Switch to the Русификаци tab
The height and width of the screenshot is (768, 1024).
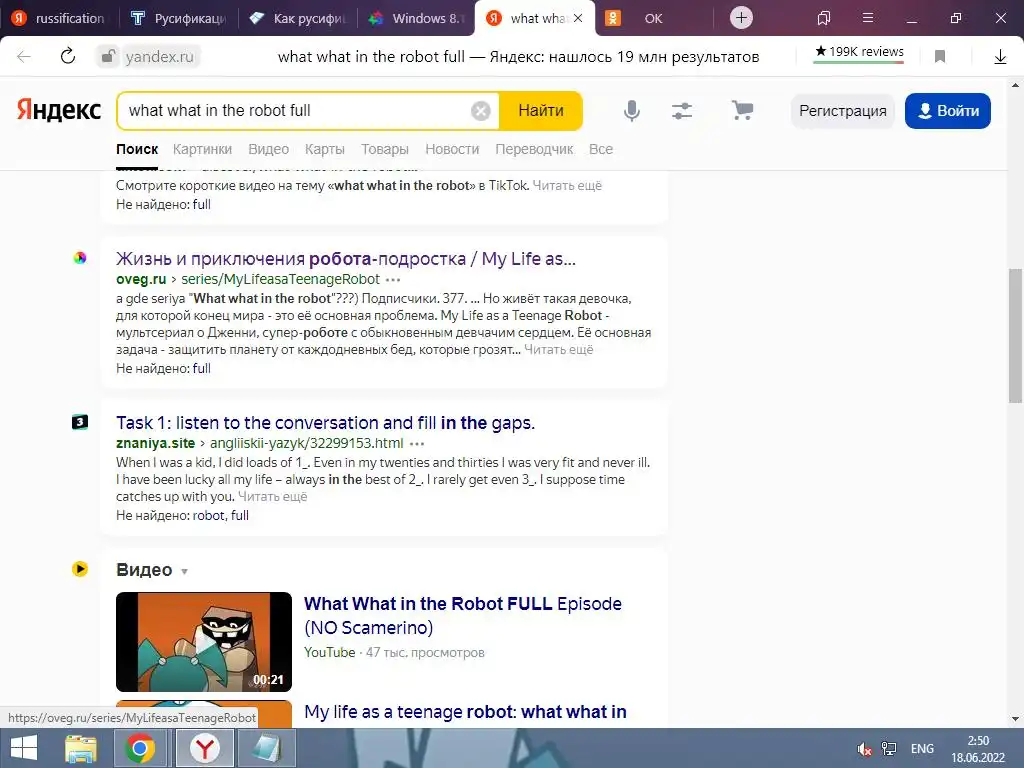tap(178, 18)
